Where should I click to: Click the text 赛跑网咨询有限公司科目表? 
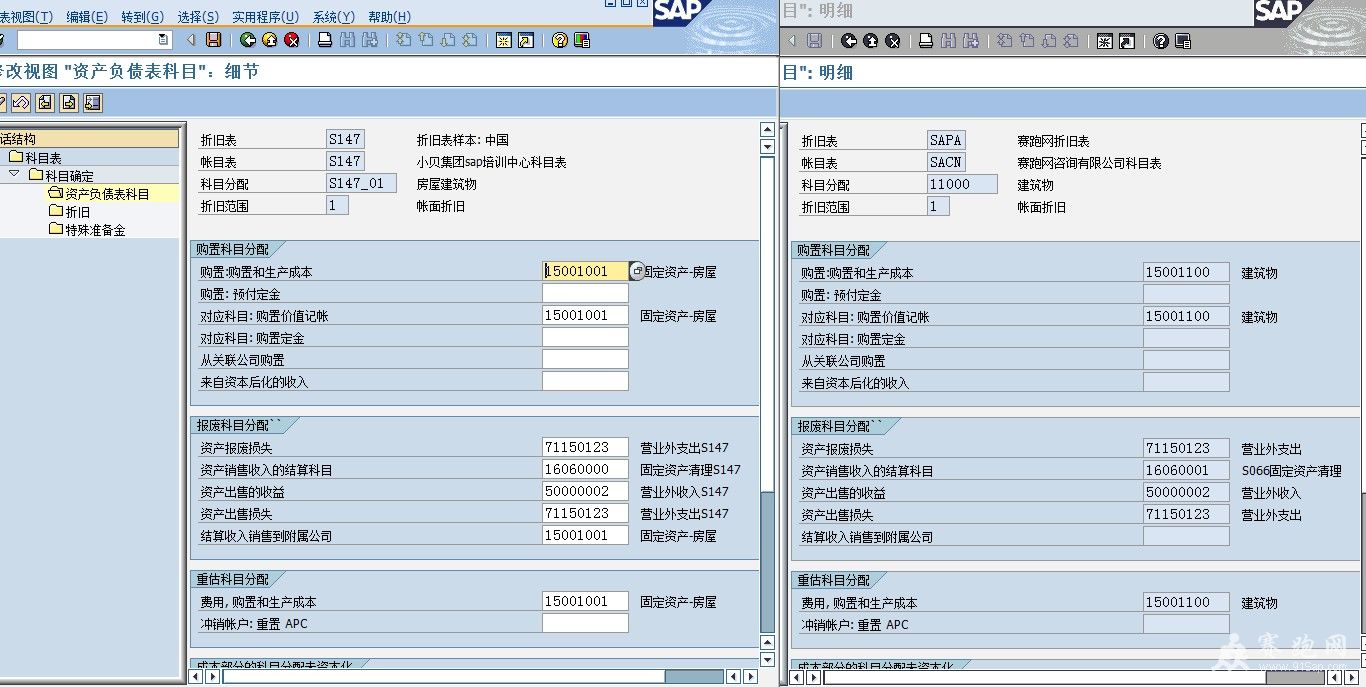[1089, 163]
